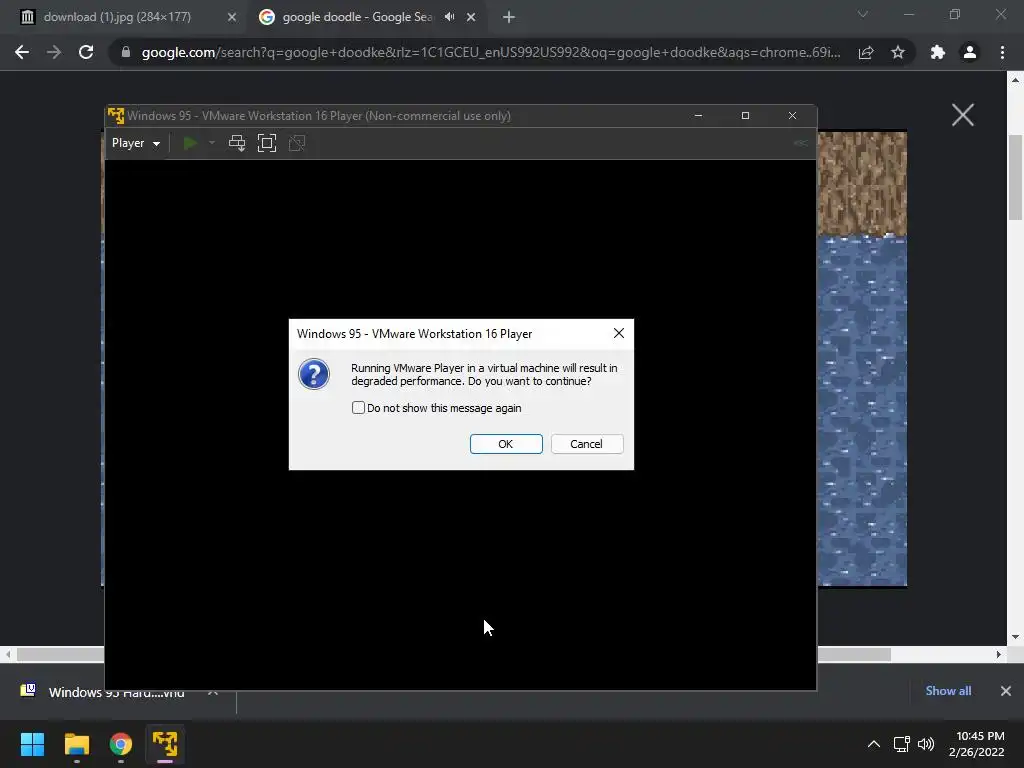
Task: Click OK in the VMware dialog
Action: [506, 444]
